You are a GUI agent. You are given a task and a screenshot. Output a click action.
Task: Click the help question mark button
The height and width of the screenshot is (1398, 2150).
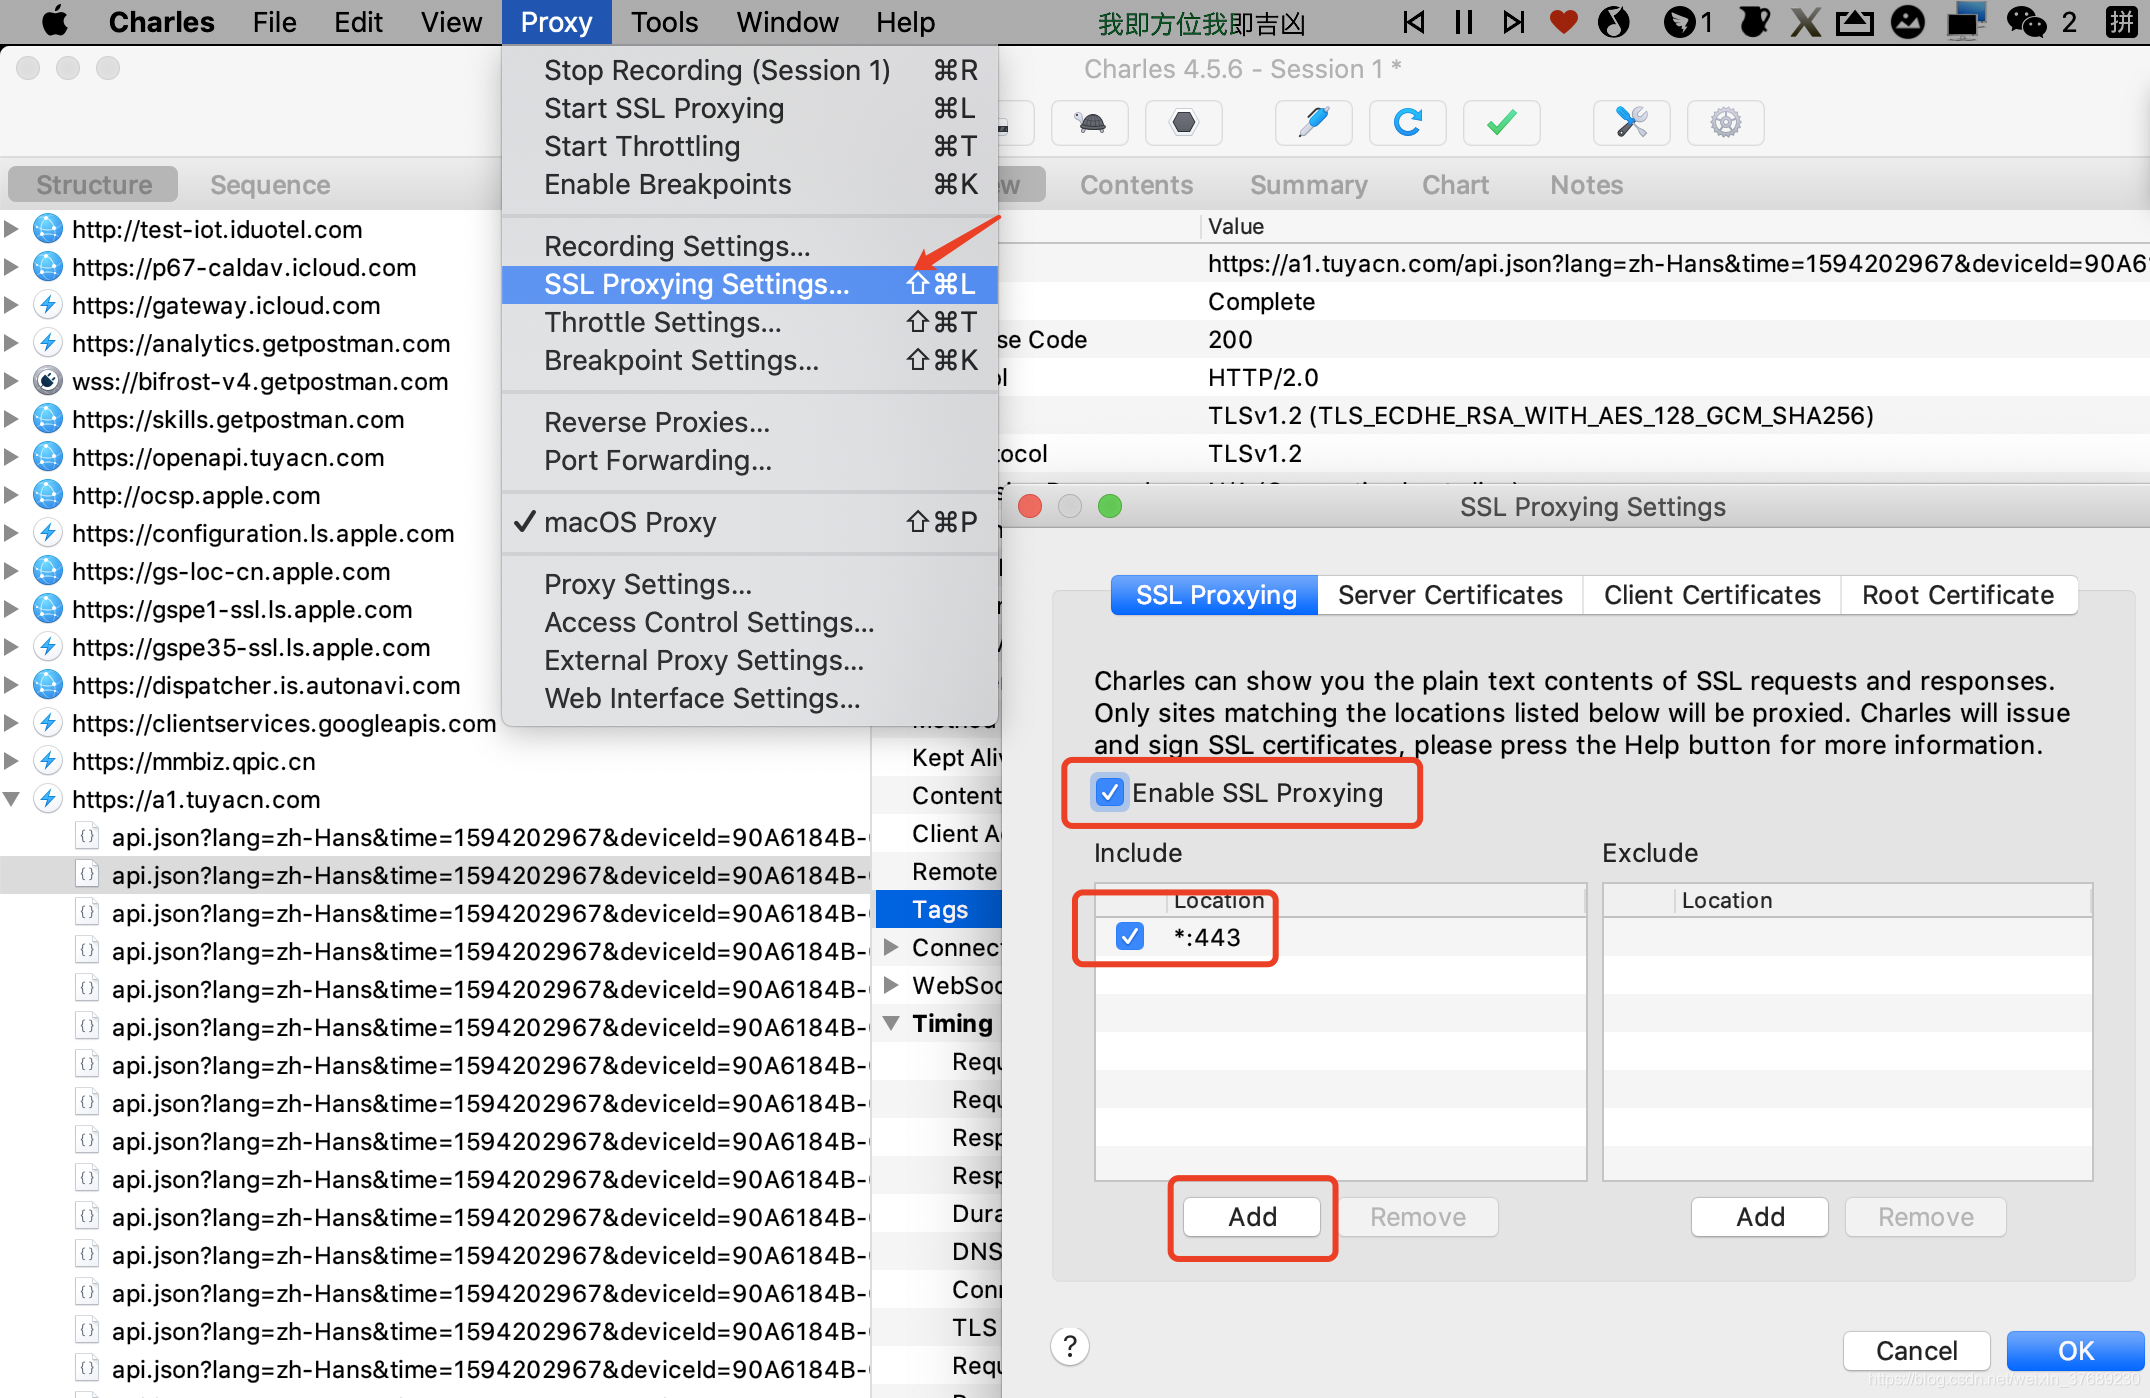[1070, 1346]
